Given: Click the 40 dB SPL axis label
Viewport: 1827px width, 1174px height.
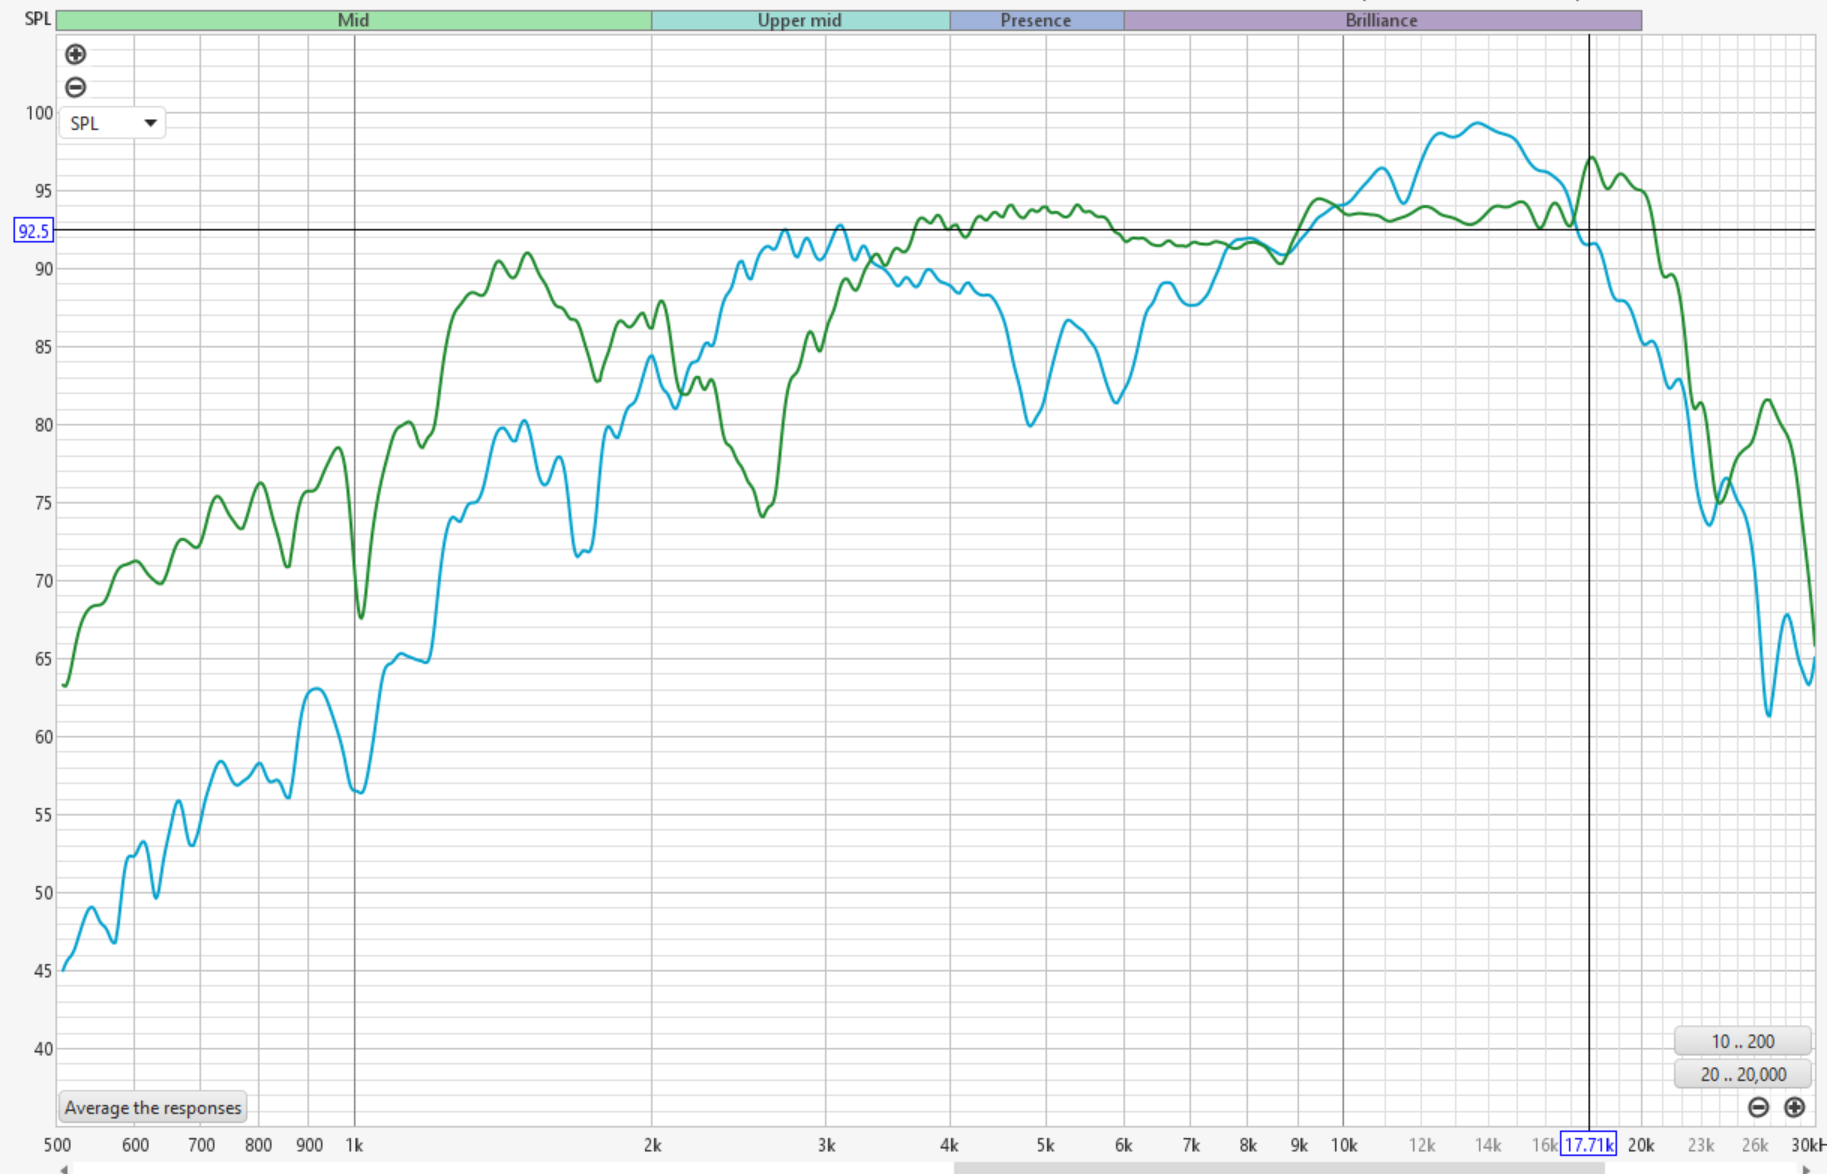Looking at the screenshot, I should click(43, 1049).
